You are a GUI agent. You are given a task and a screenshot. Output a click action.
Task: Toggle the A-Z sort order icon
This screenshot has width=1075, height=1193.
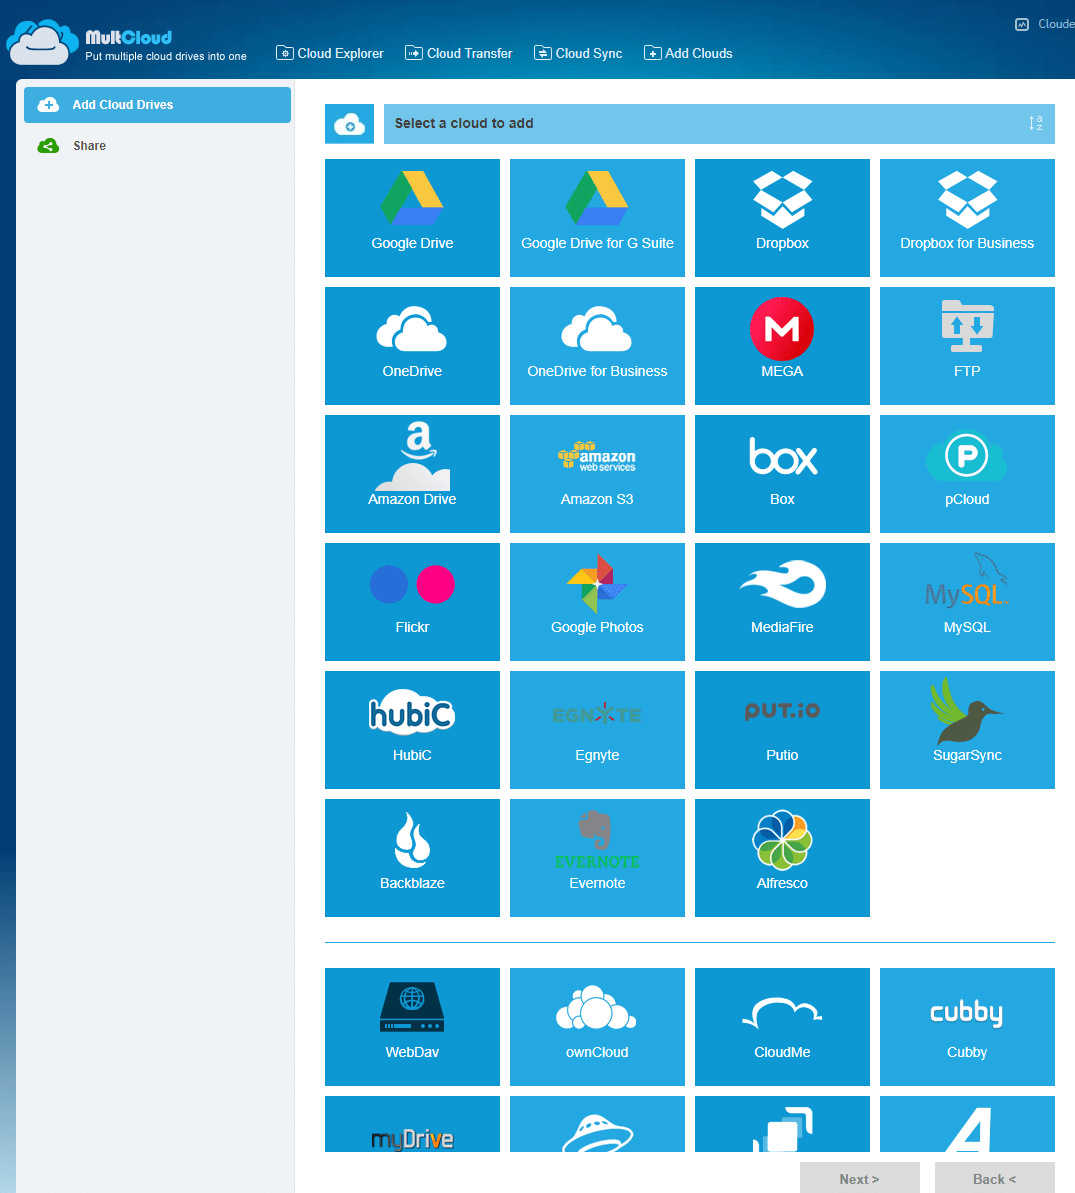coord(1035,123)
